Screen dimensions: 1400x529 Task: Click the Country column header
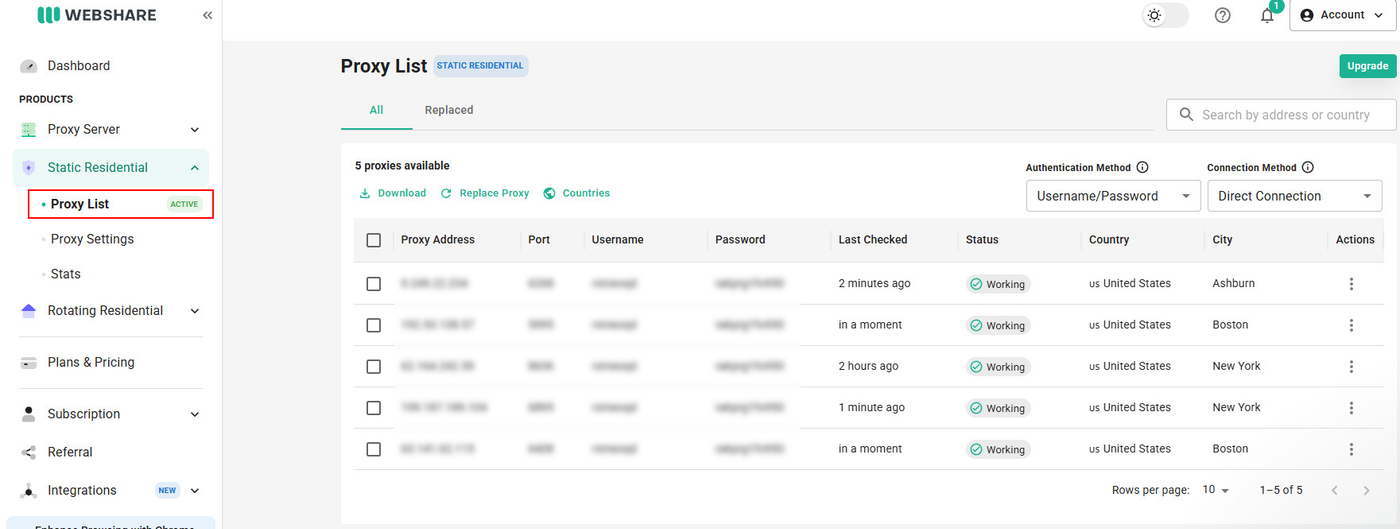point(1109,240)
